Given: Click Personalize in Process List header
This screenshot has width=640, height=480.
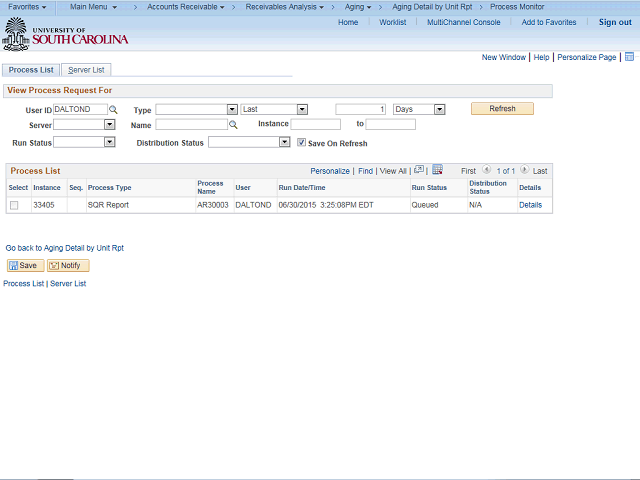Looking at the screenshot, I should coord(330,171).
